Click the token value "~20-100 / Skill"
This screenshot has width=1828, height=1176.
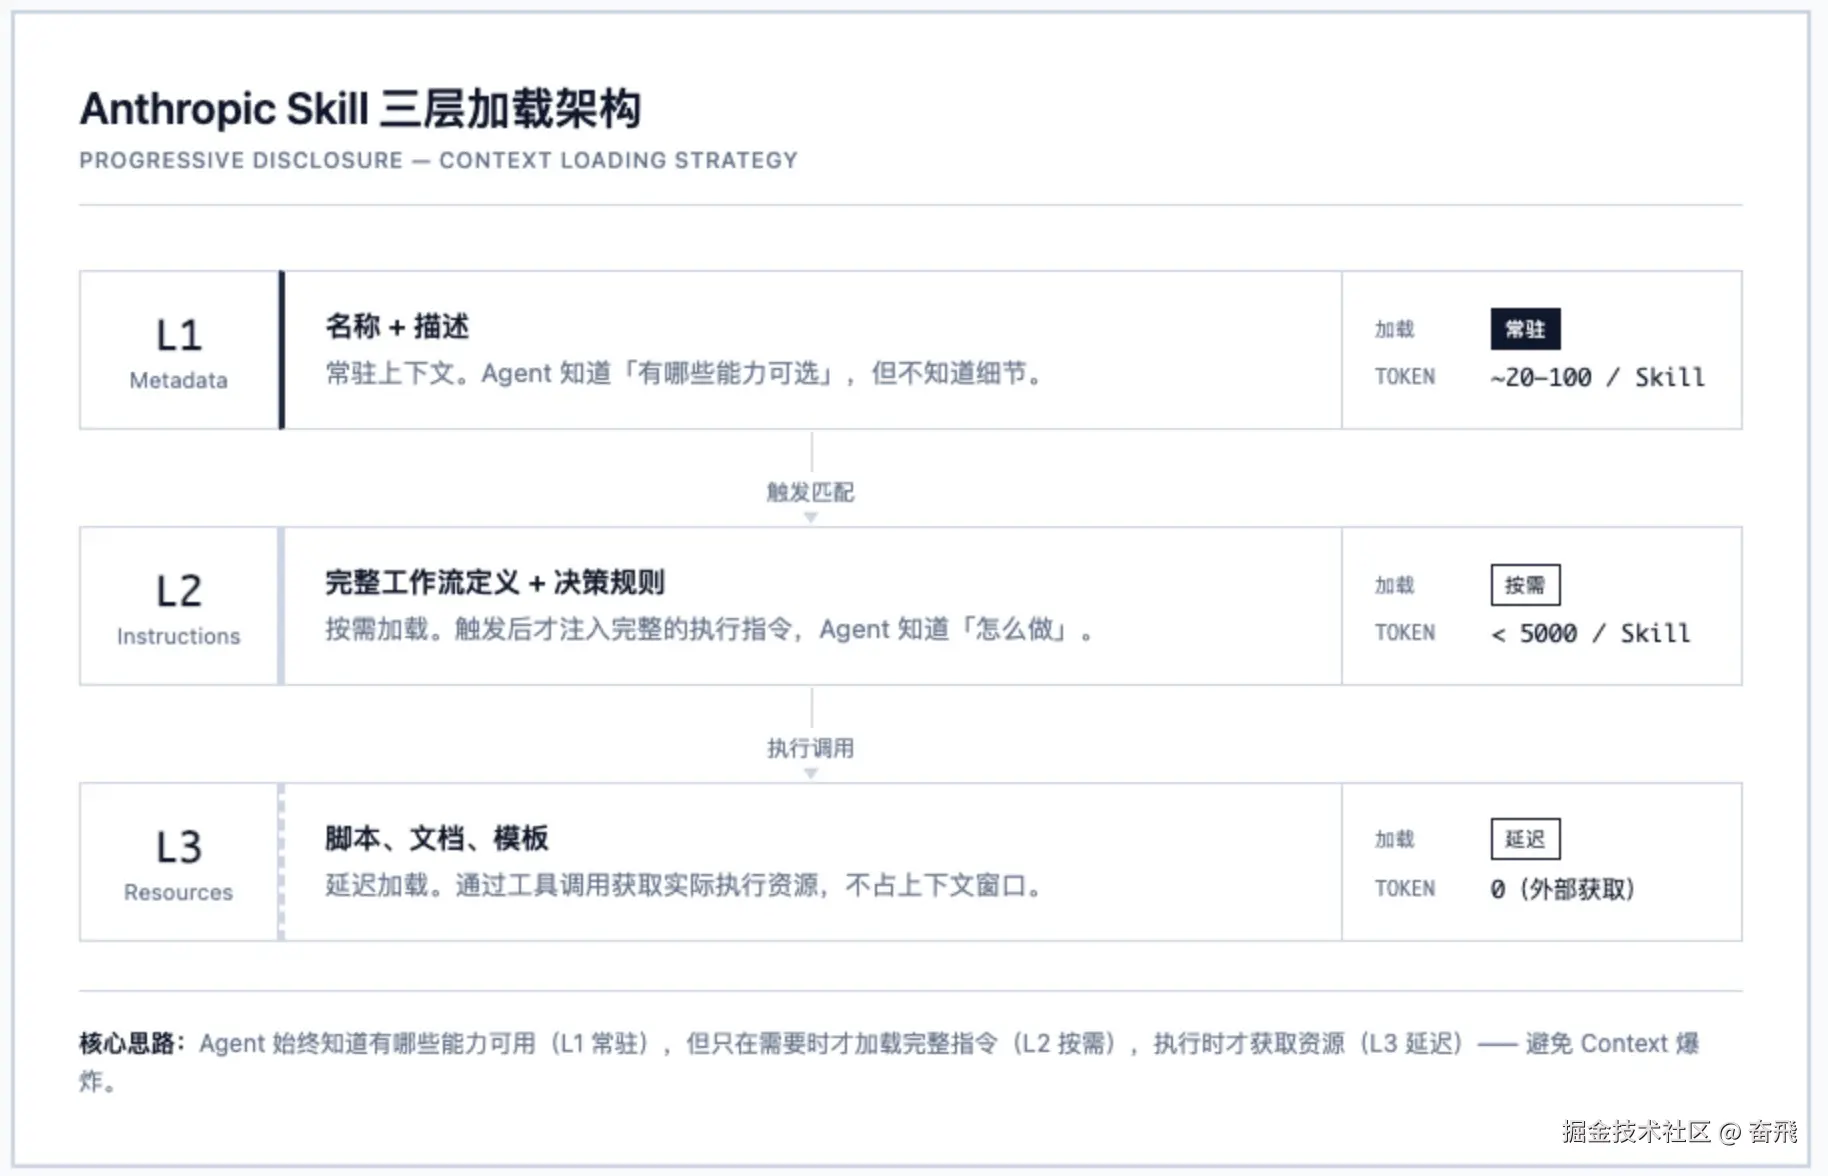pyautogui.click(x=1597, y=377)
